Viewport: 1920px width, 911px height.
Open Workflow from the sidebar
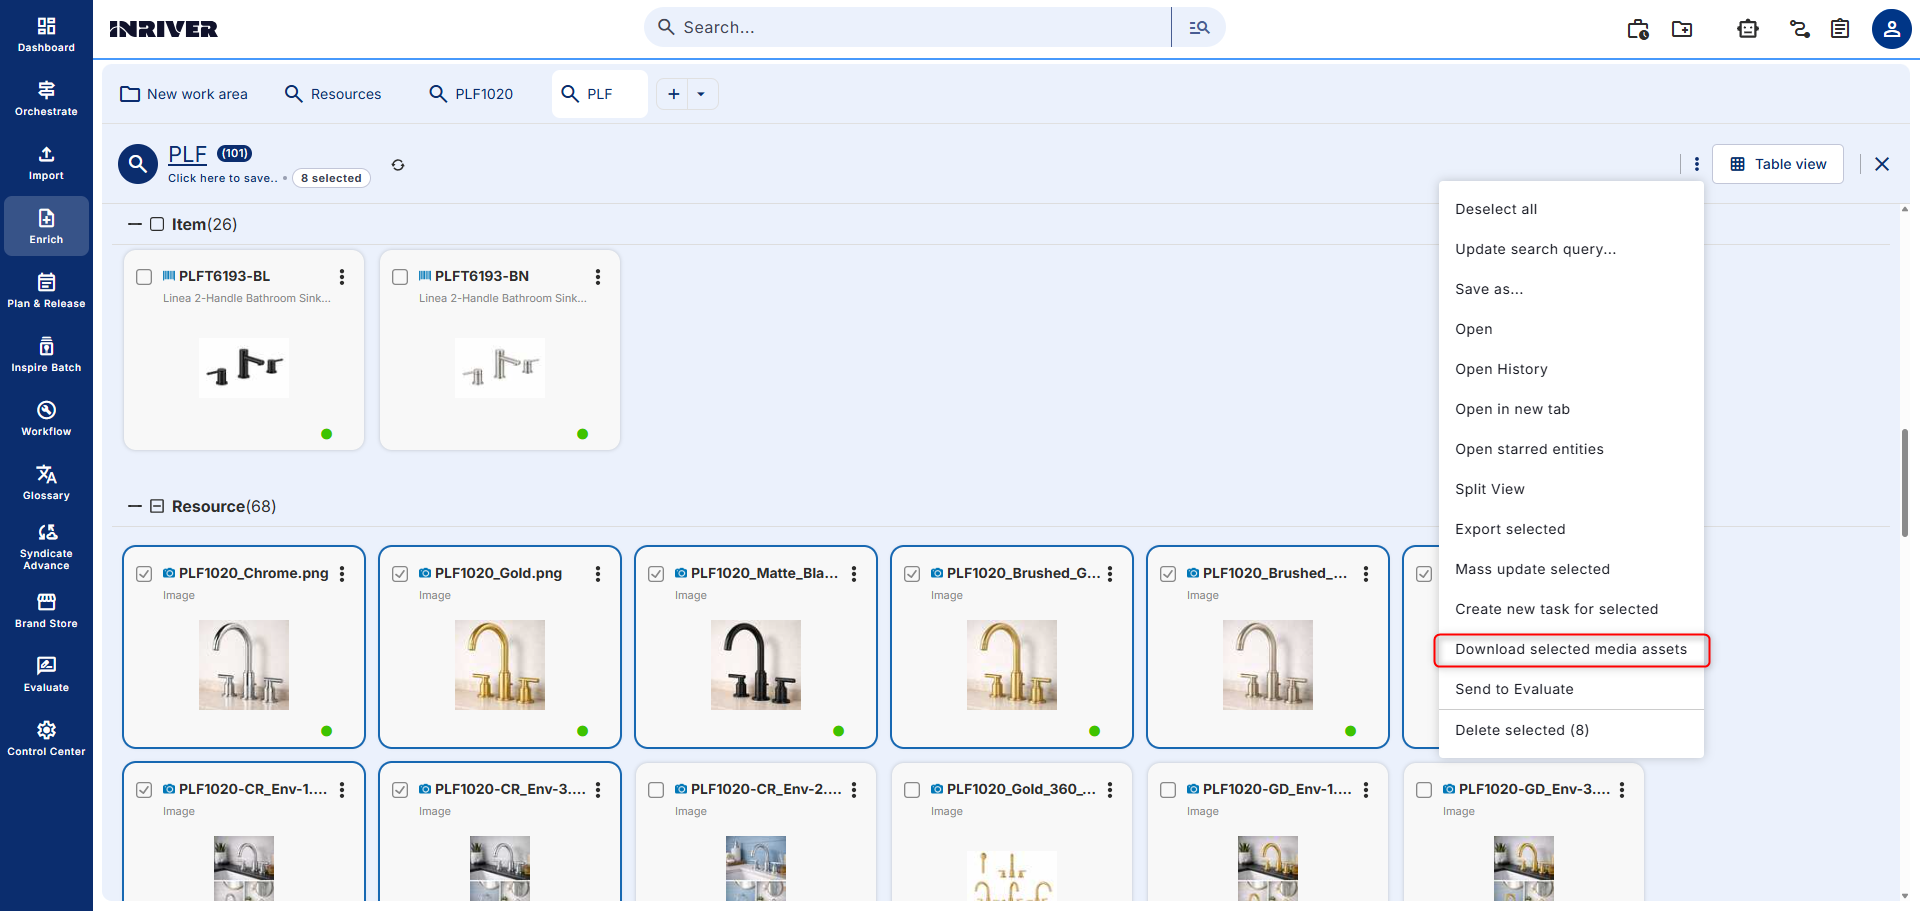pos(46,418)
